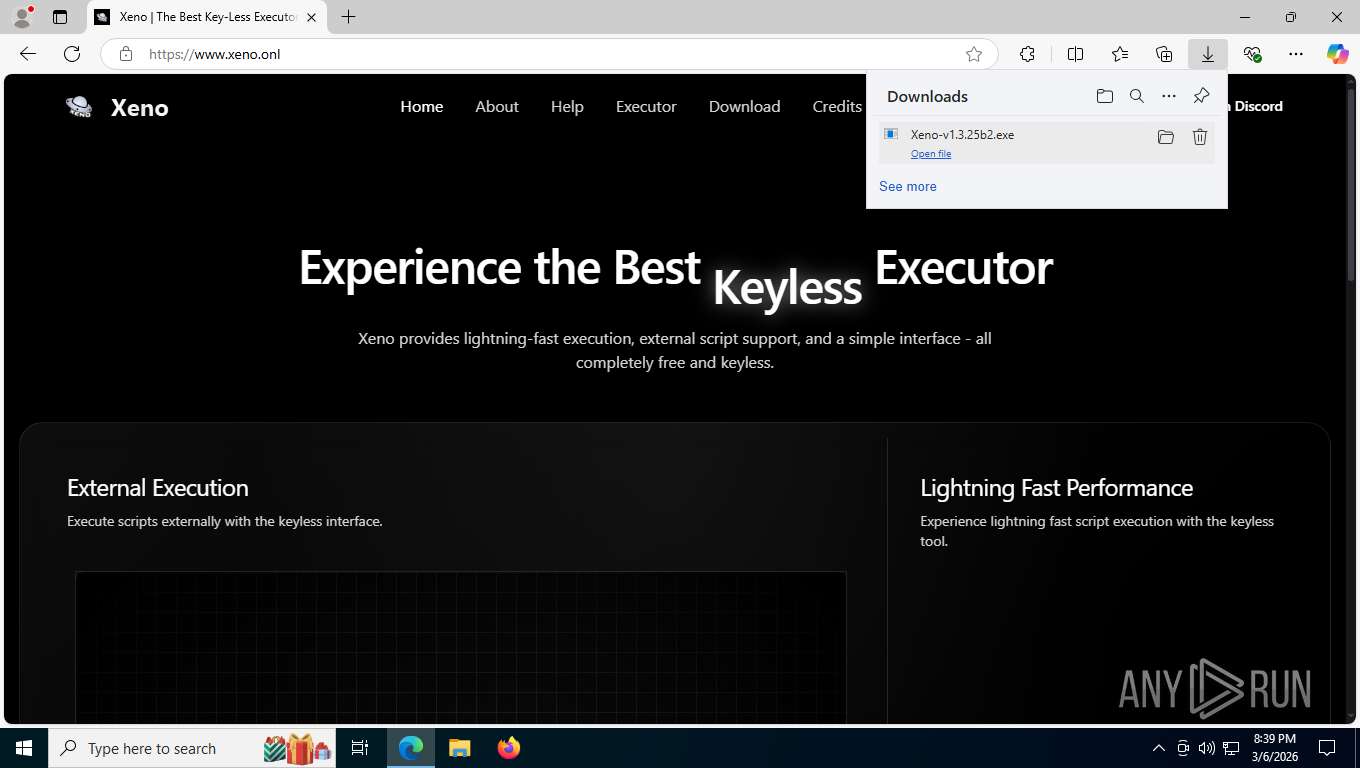Click the External Execution heading

158,488
